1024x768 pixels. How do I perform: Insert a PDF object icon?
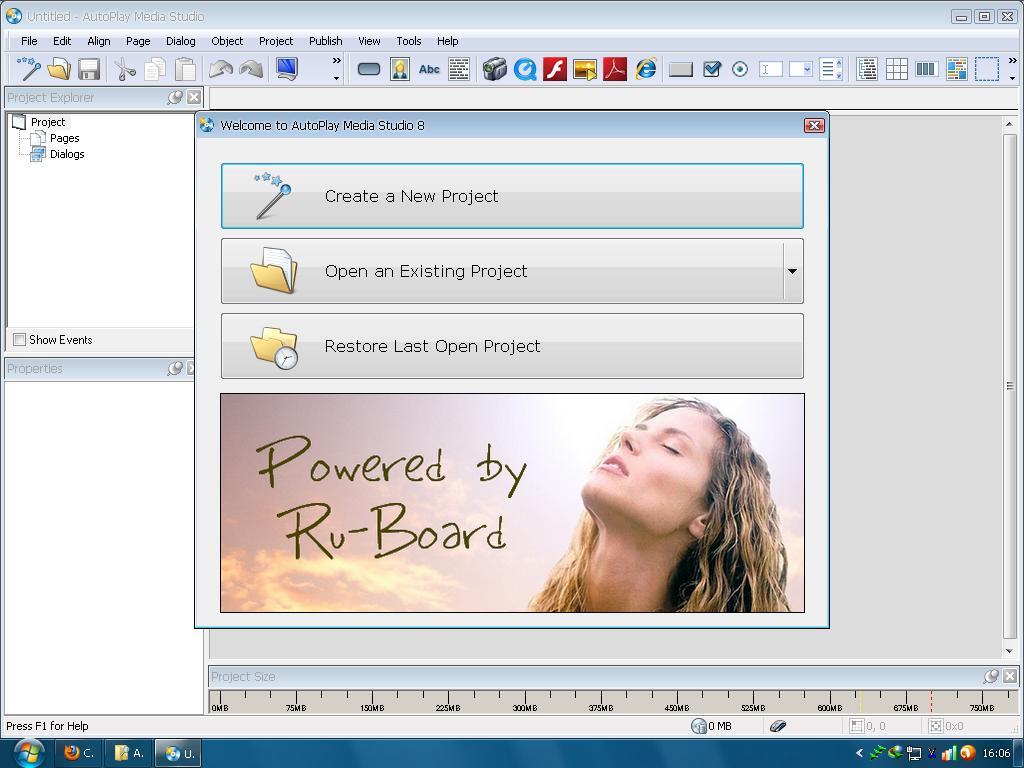tap(615, 69)
